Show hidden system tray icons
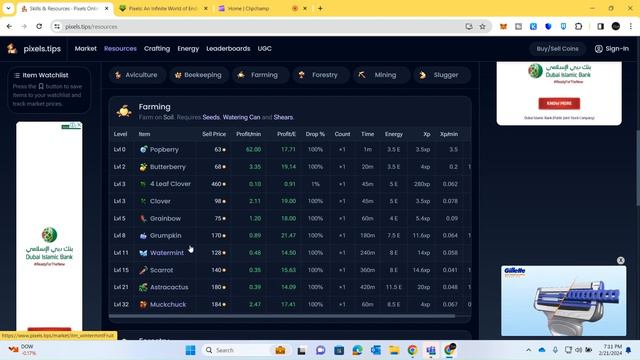640x360 pixels. 529,350
